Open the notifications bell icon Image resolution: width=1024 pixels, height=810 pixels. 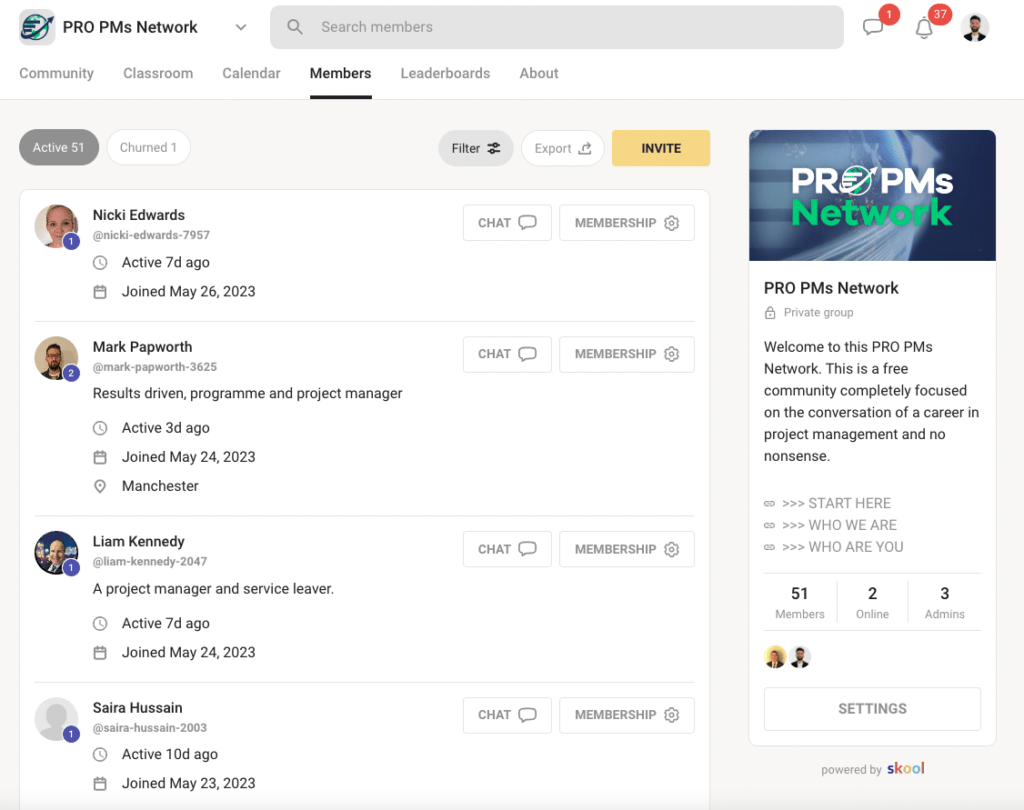923,28
